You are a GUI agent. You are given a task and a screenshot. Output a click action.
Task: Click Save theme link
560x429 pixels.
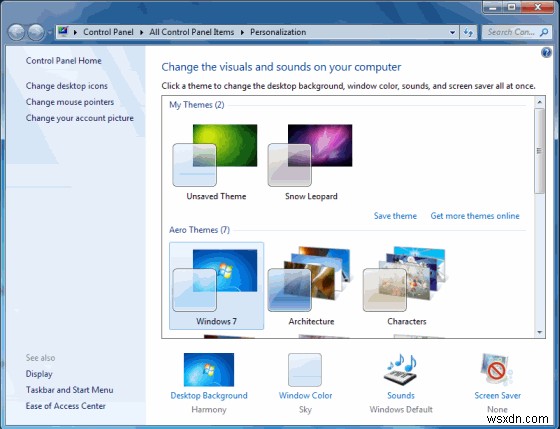pos(395,216)
